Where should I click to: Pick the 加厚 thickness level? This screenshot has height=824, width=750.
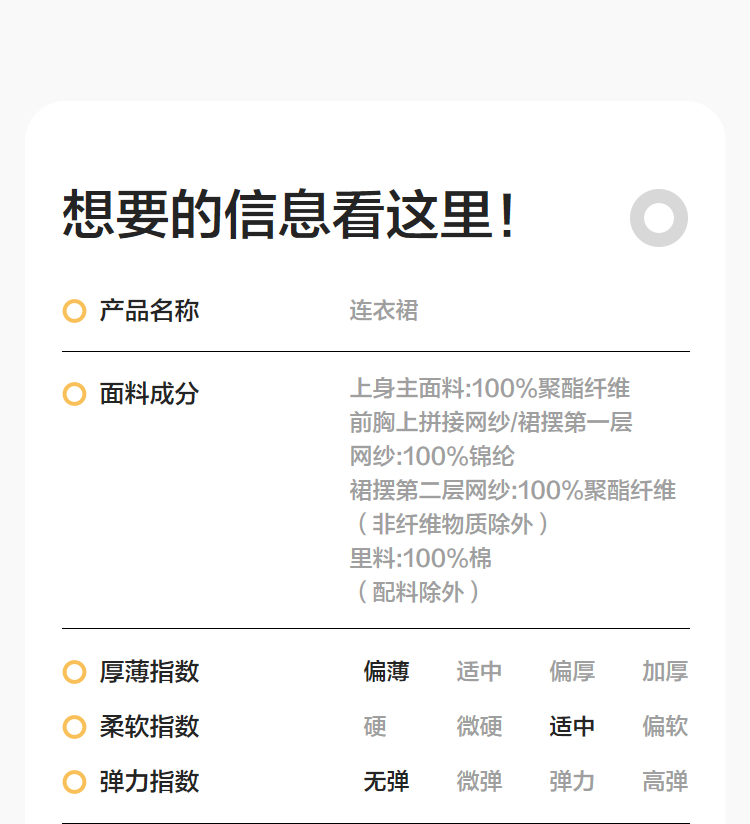(665, 672)
